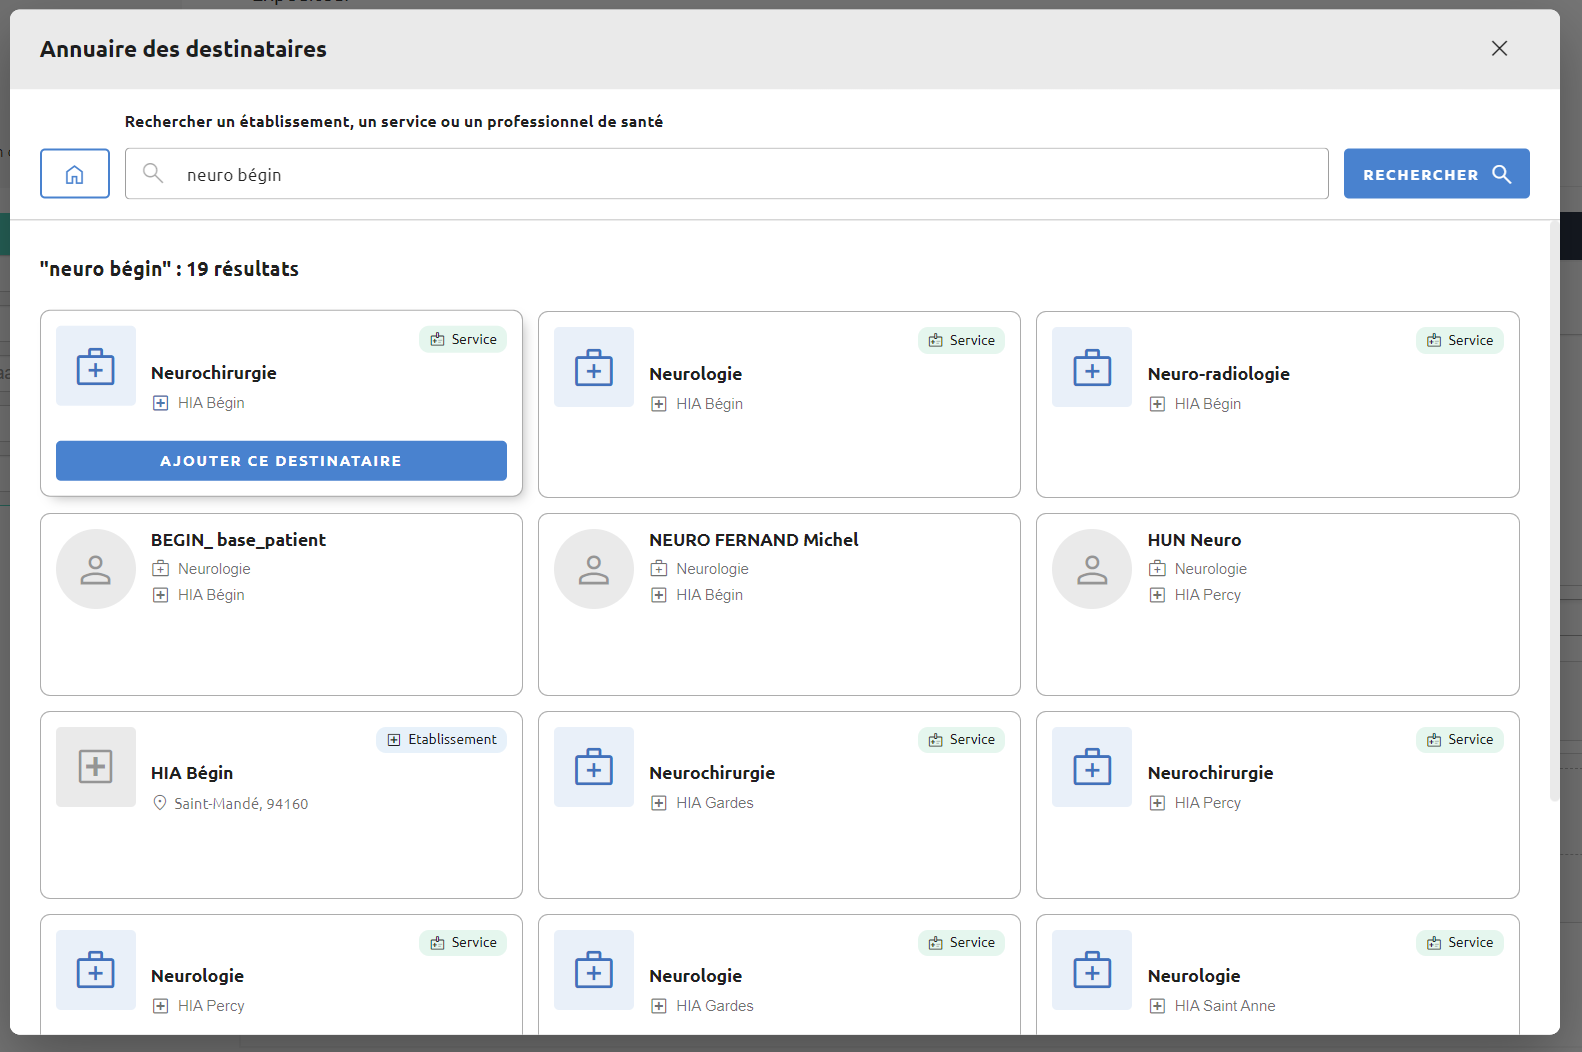The width and height of the screenshot is (1582, 1052).
Task: Click the results list vertical scrollbar
Action: [x=1554, y=511]
